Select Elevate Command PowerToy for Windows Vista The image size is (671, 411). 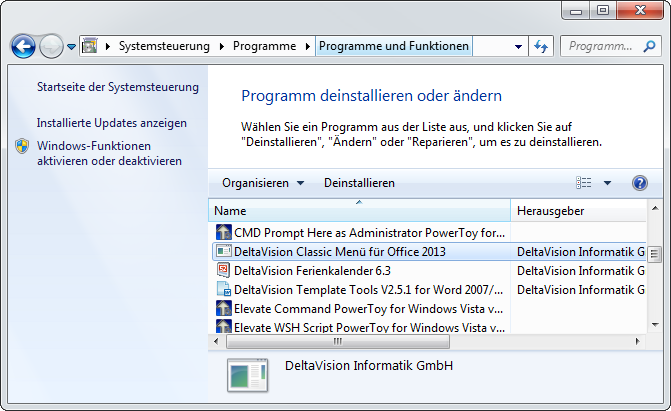pyautogui.click(x=368, y=309)
